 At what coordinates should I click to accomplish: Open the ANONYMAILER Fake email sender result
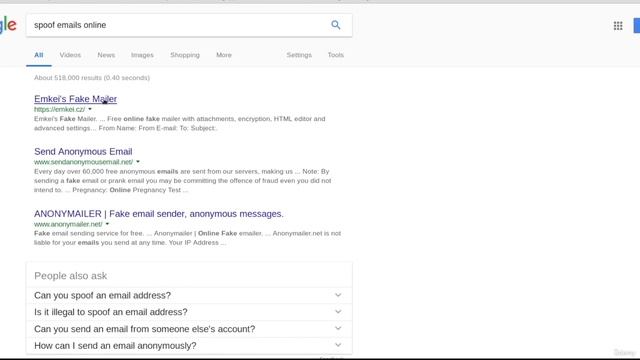click(159, 214)
